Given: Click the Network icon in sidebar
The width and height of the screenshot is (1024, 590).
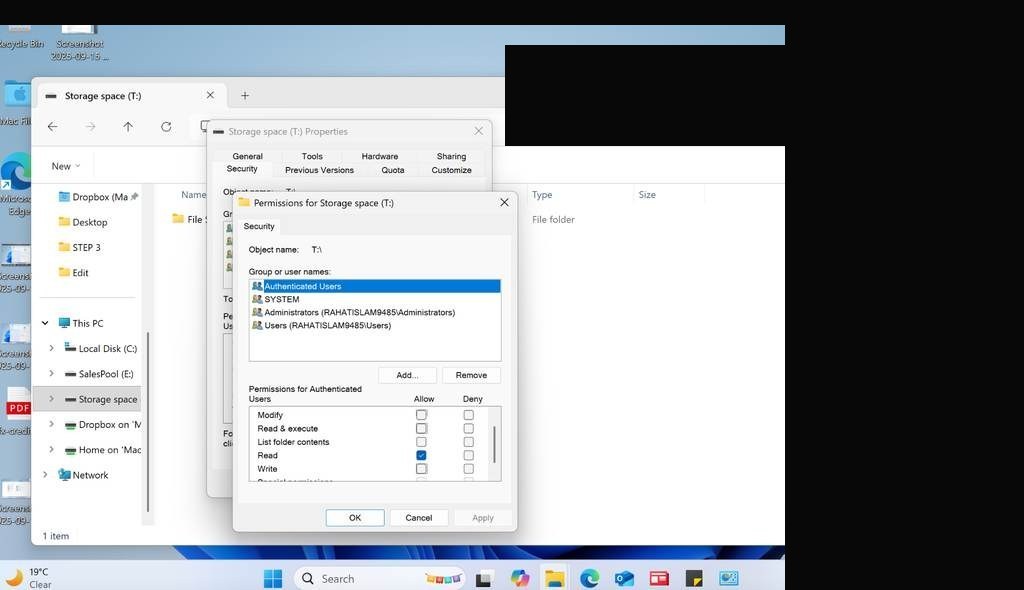Looking at the screenshot, I should tap(64, 475).
